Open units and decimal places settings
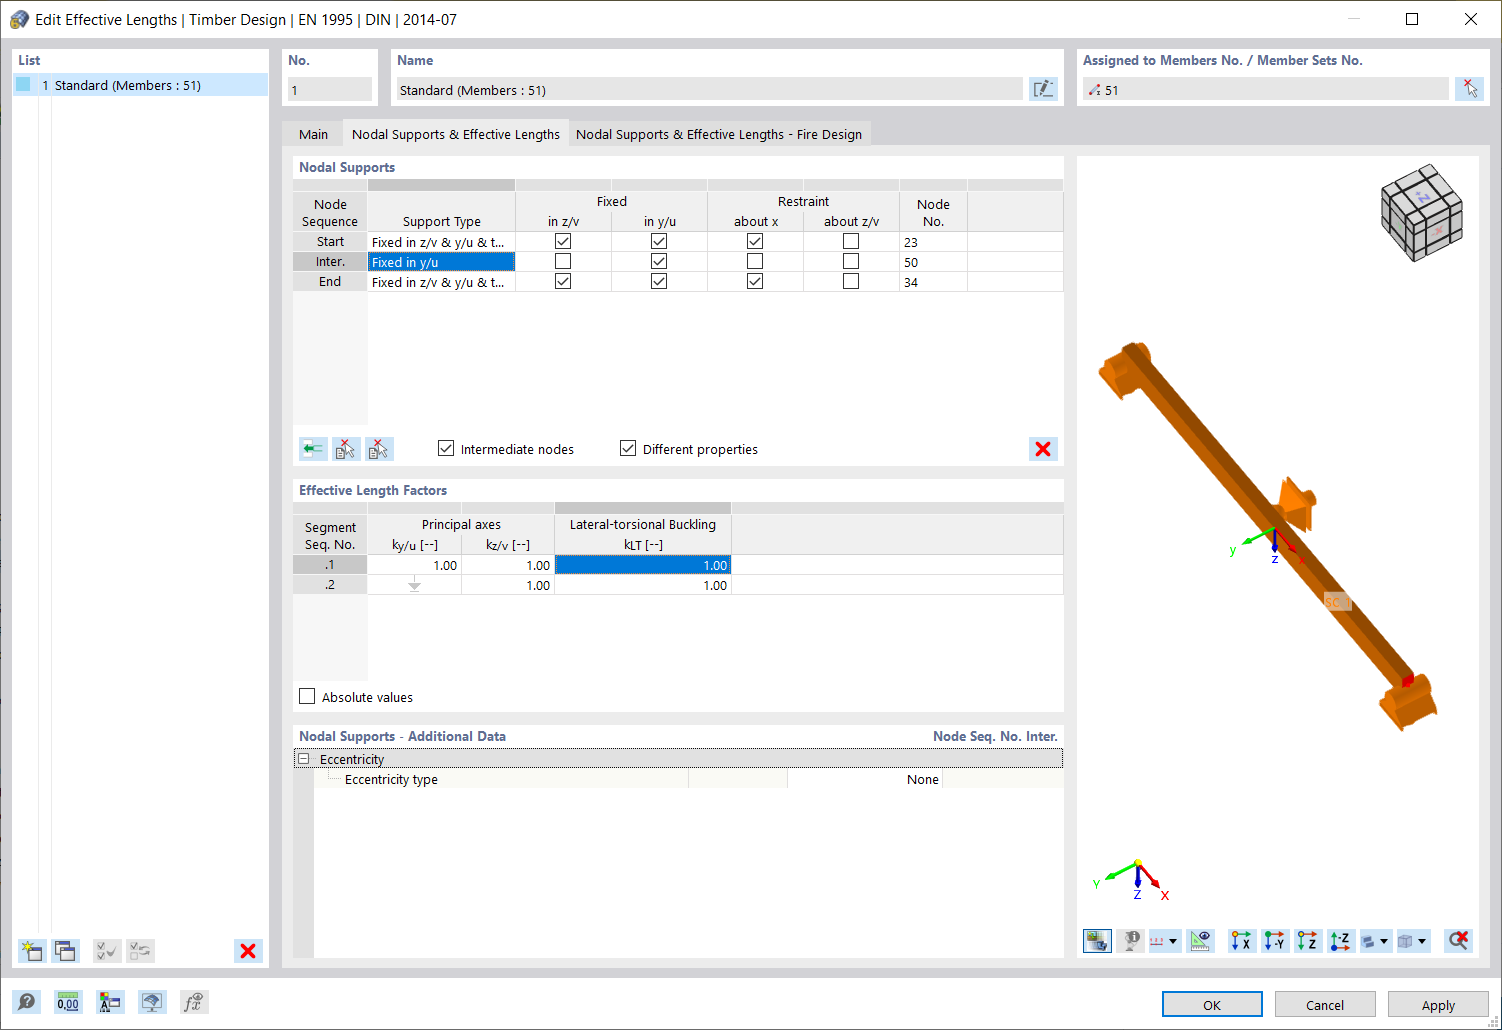Image resolution: width=1502 pixels, height=1030 pixels. (x=68, y=1002)
